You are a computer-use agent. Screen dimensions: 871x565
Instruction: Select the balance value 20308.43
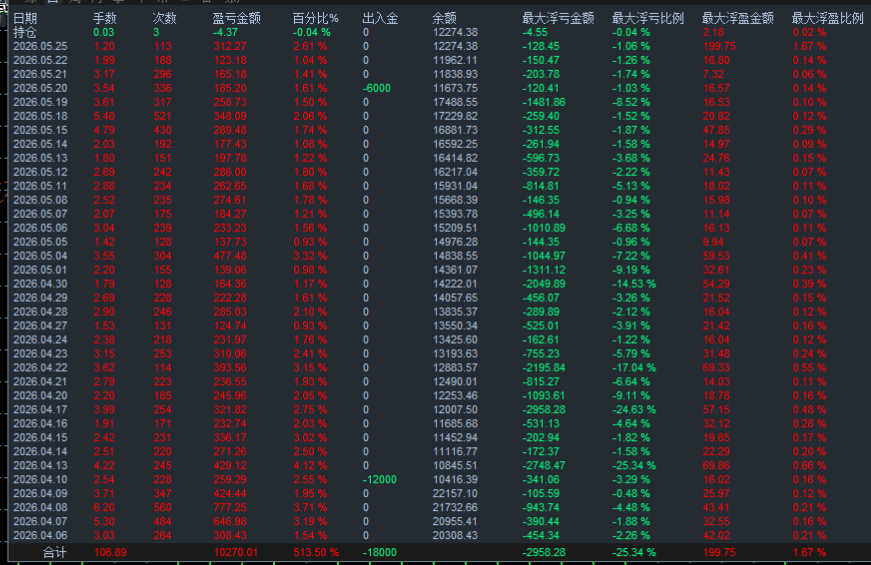click(455, 536)
